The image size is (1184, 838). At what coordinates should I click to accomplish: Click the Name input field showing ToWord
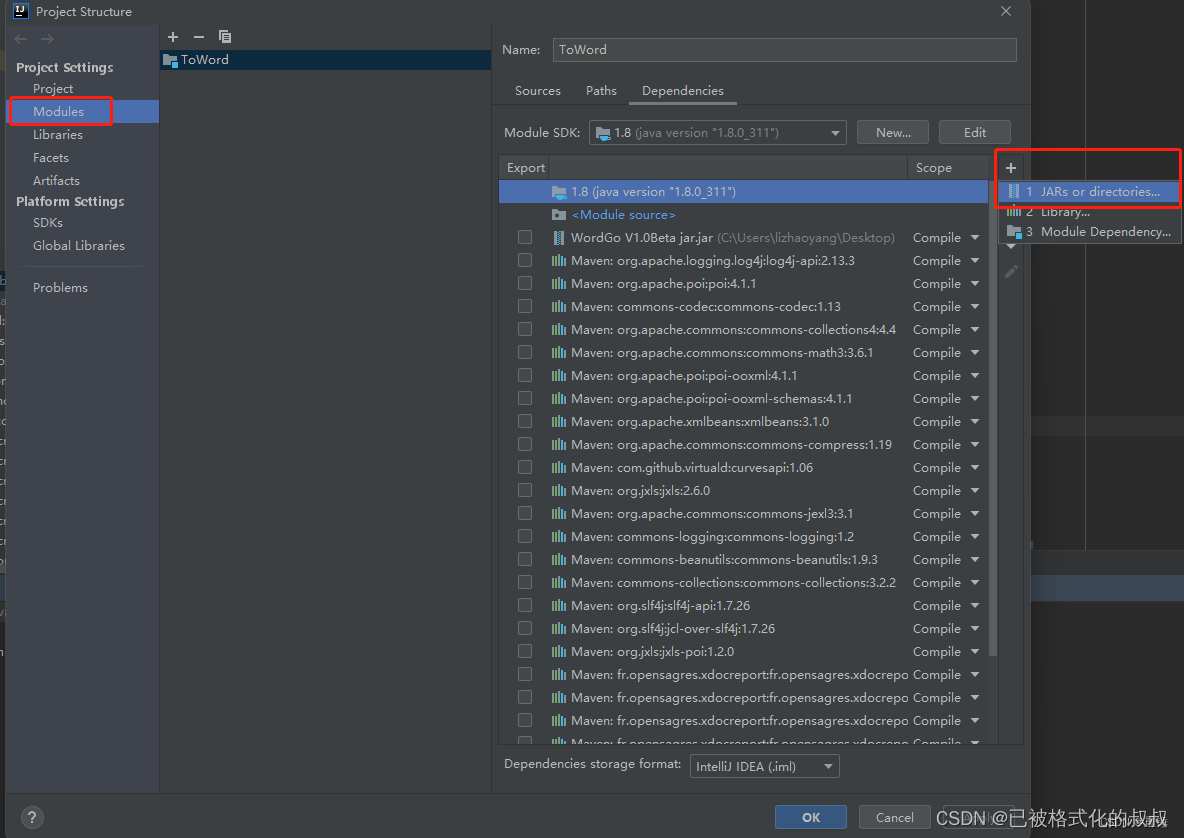point(784,49)
